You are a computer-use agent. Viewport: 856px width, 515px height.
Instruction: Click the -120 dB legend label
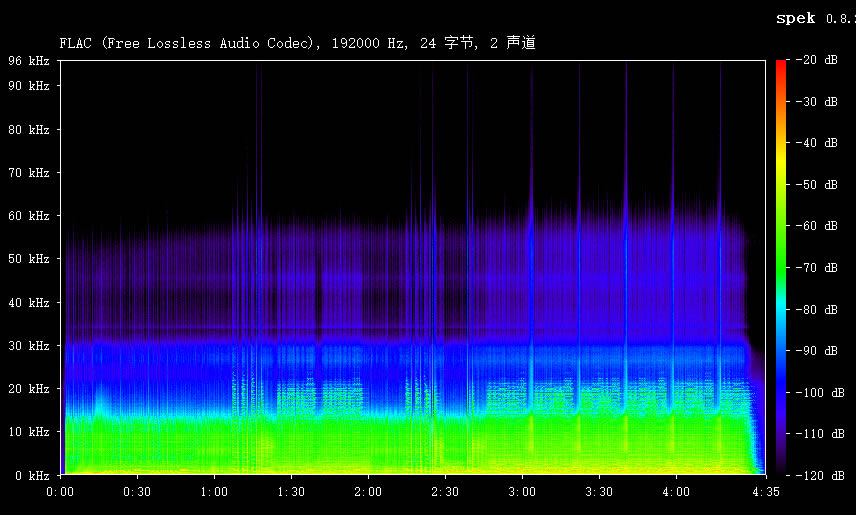820,475
